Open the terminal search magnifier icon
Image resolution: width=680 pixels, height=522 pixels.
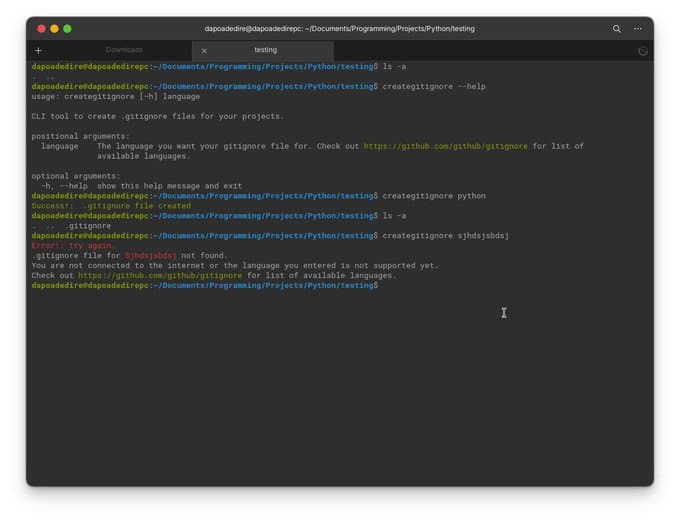click(x=617, y=29)
